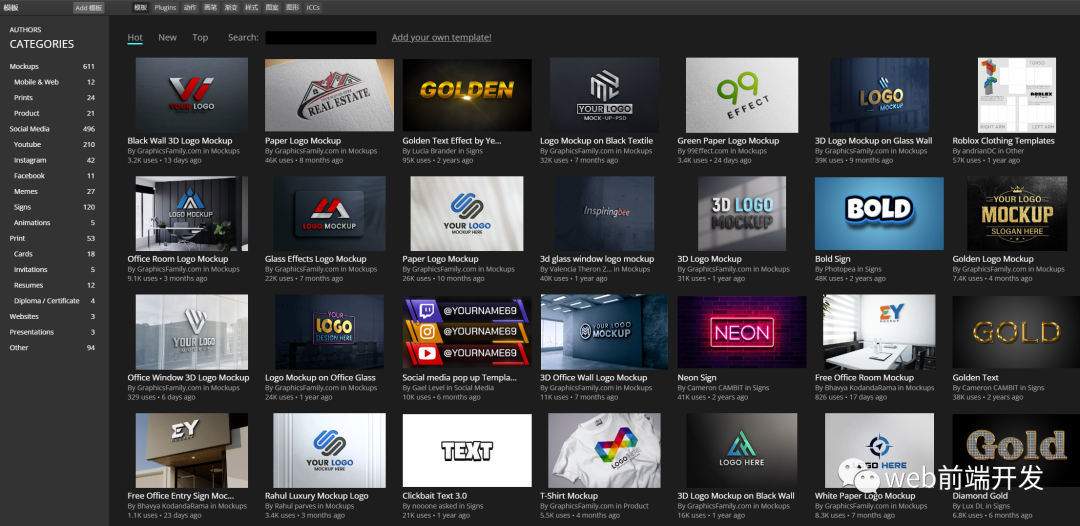
Task: Select the Invitations subcategory
Action: click(x=52, y=270)
